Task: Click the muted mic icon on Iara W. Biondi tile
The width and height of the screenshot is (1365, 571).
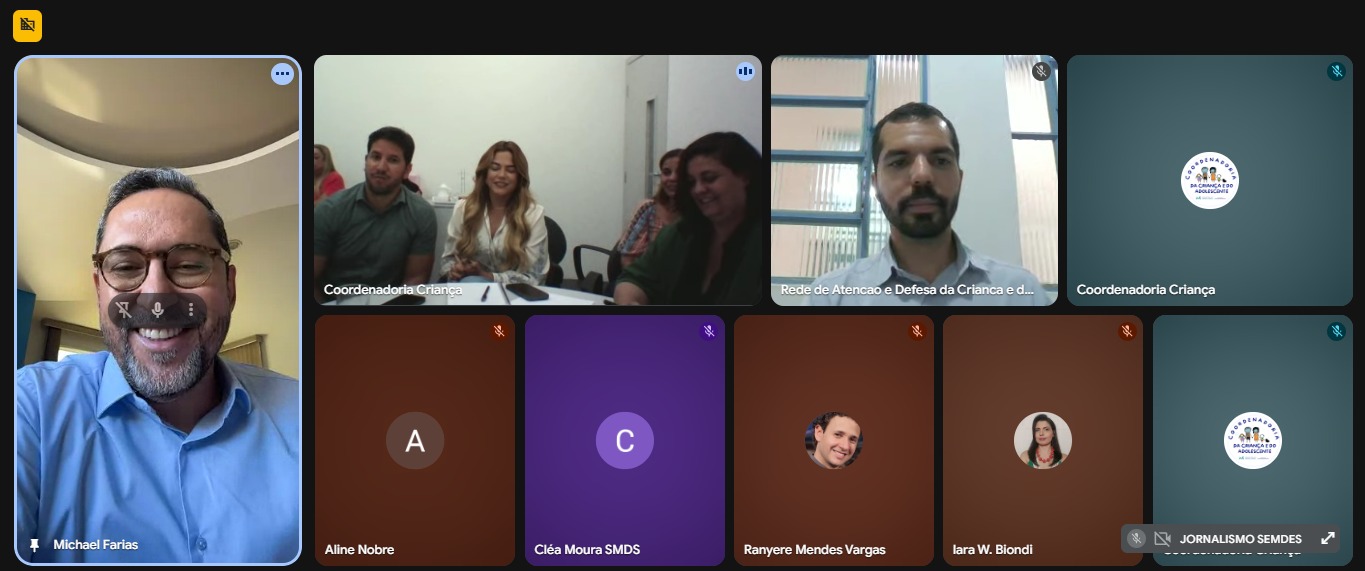Action: point(1127,331)
